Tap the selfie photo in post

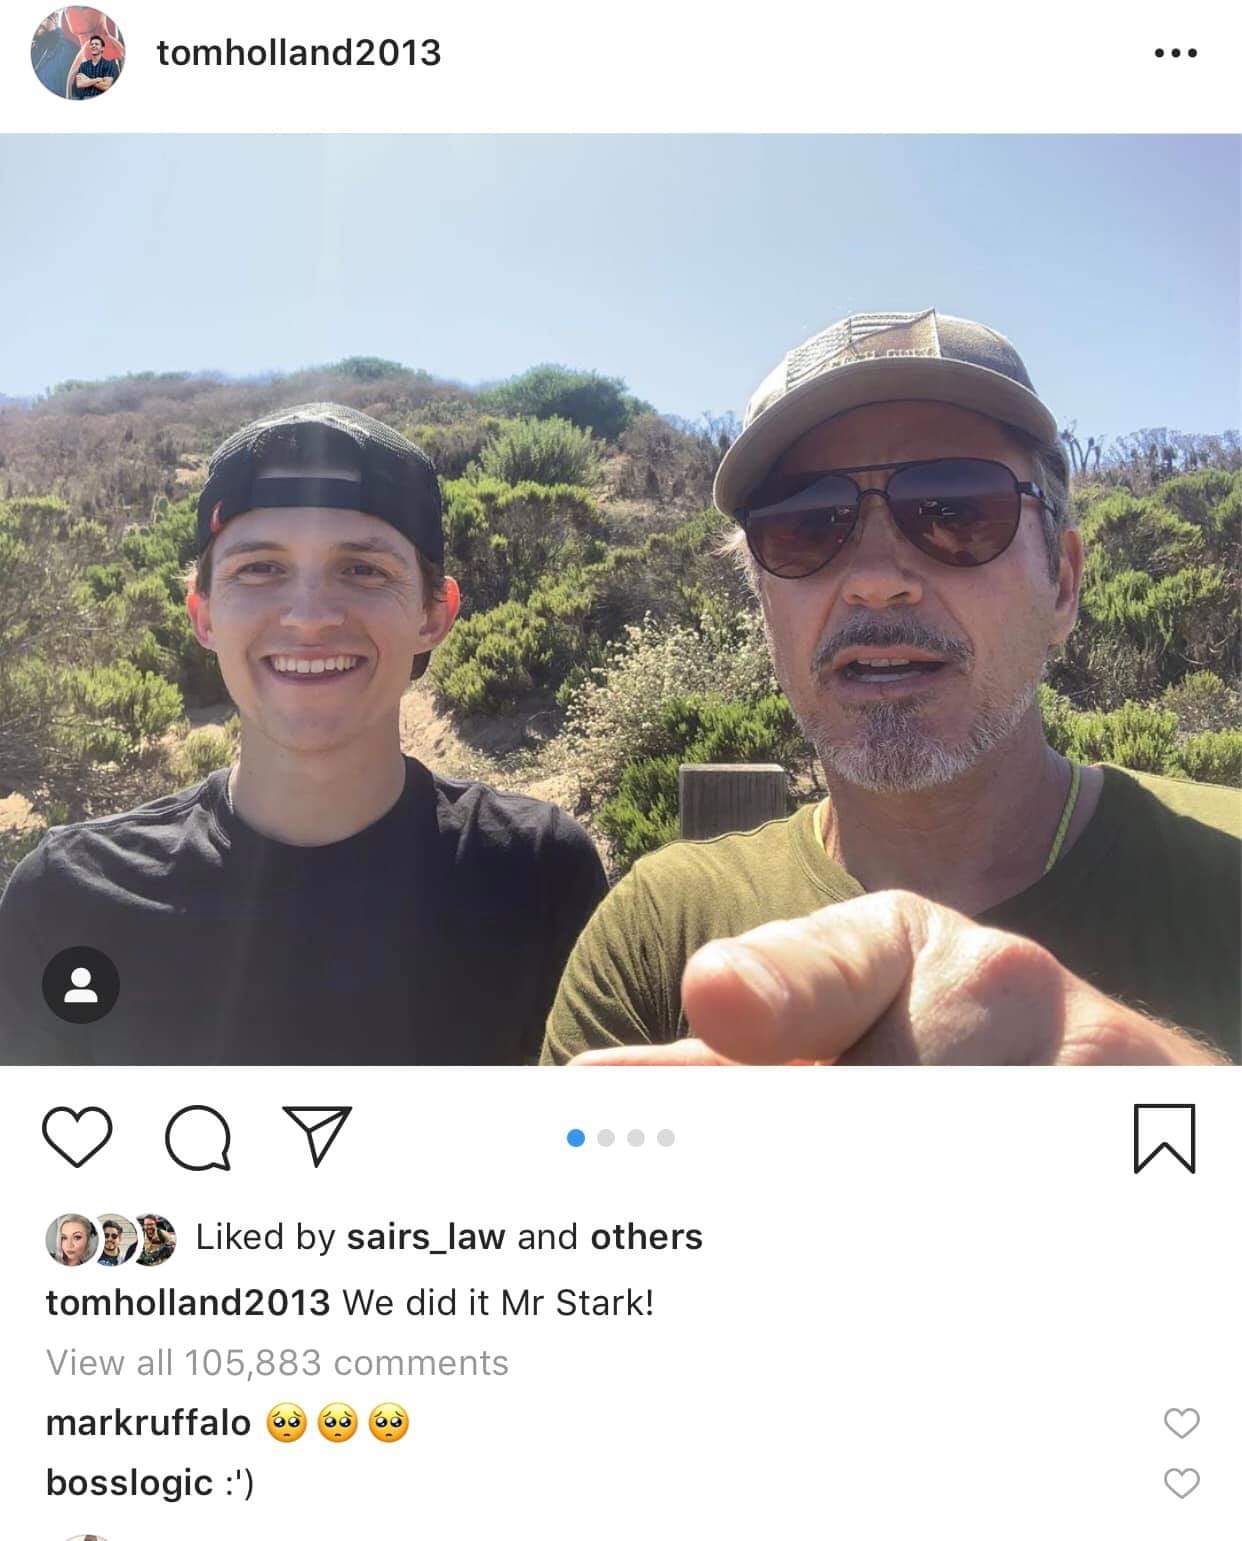coord(621,600)
